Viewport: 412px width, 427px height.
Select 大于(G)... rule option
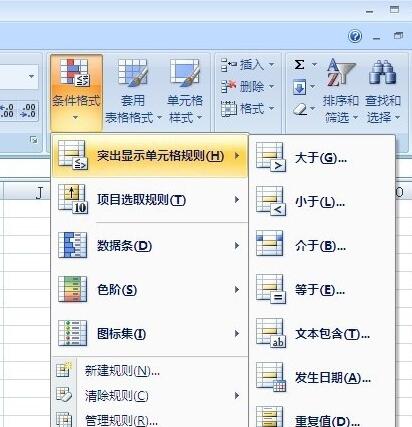click(322, 157)
